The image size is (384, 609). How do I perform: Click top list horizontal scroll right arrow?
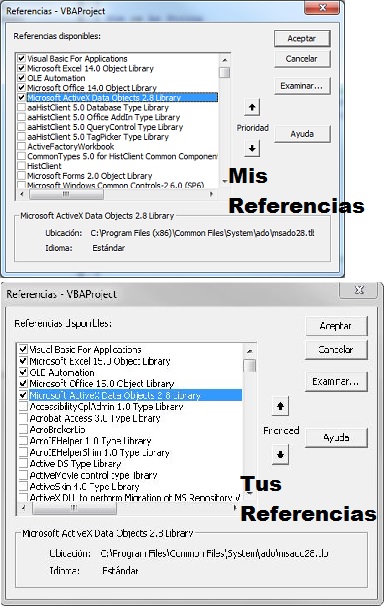pos(212,194)
